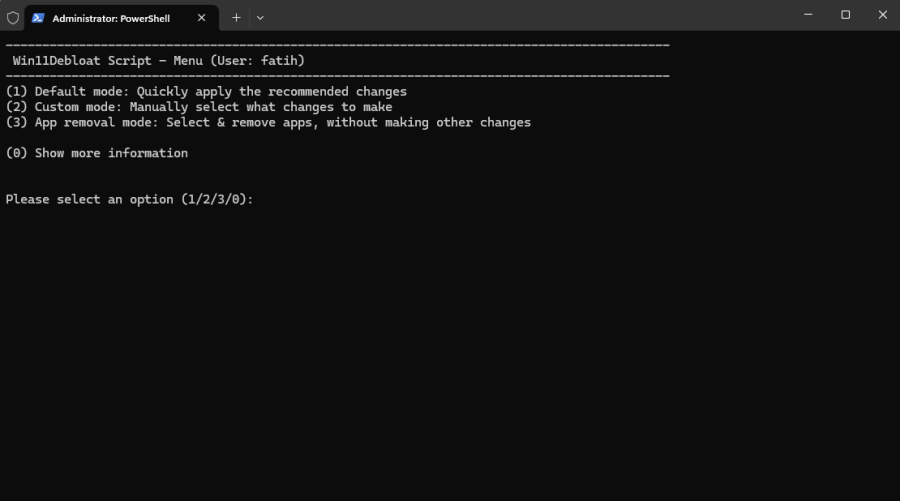
Task: Click the PowerShell icon on the tab
Action: (38, 17)
